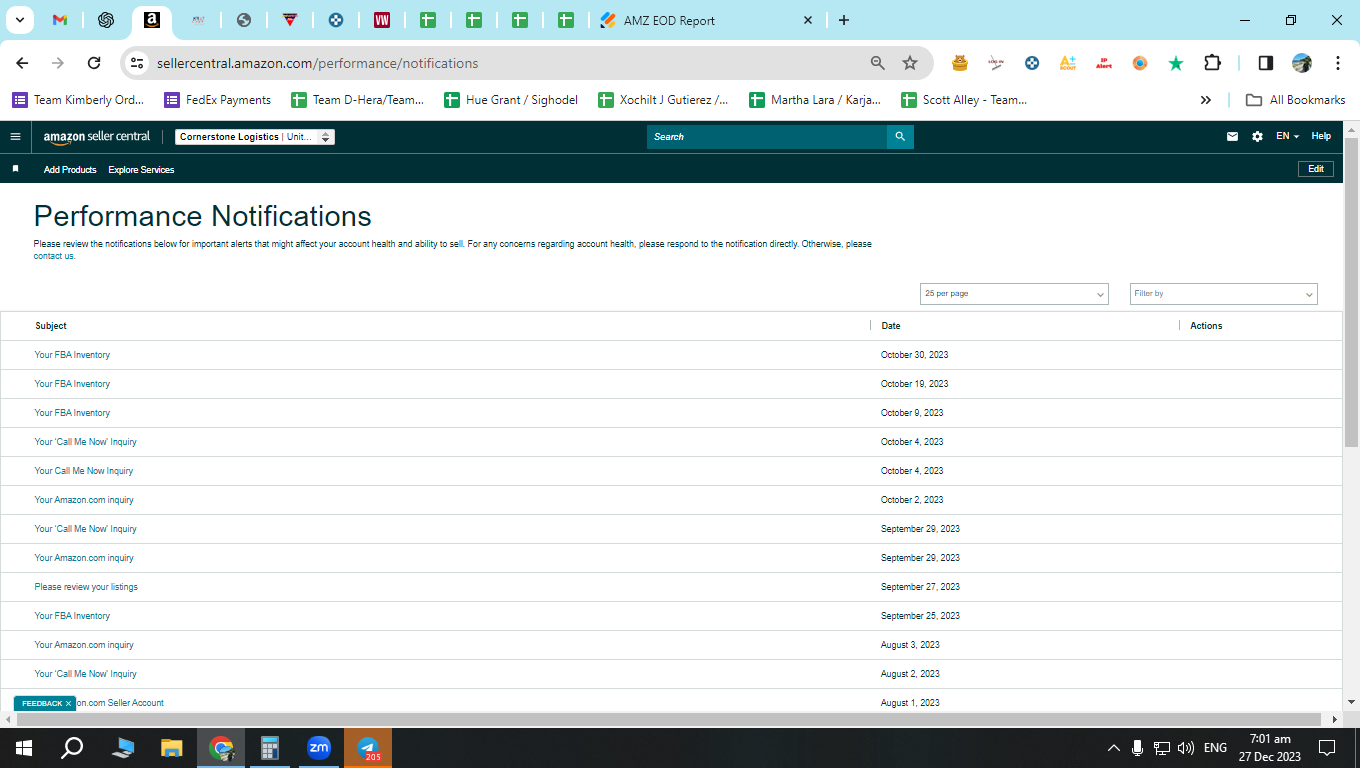1360x768 pixels.
Task: Open the Seller Central messages envelope icon
Action: pos(1232,137)
